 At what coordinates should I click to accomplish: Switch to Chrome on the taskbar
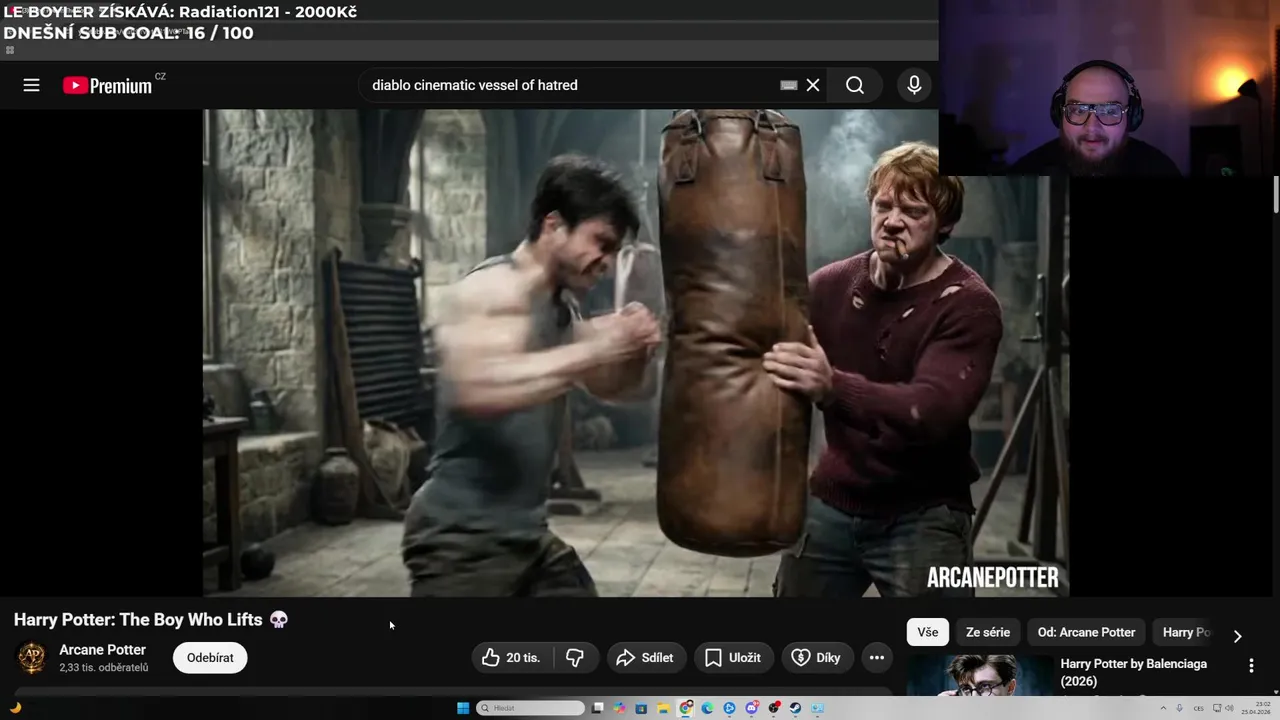click(x=685, y=708)
